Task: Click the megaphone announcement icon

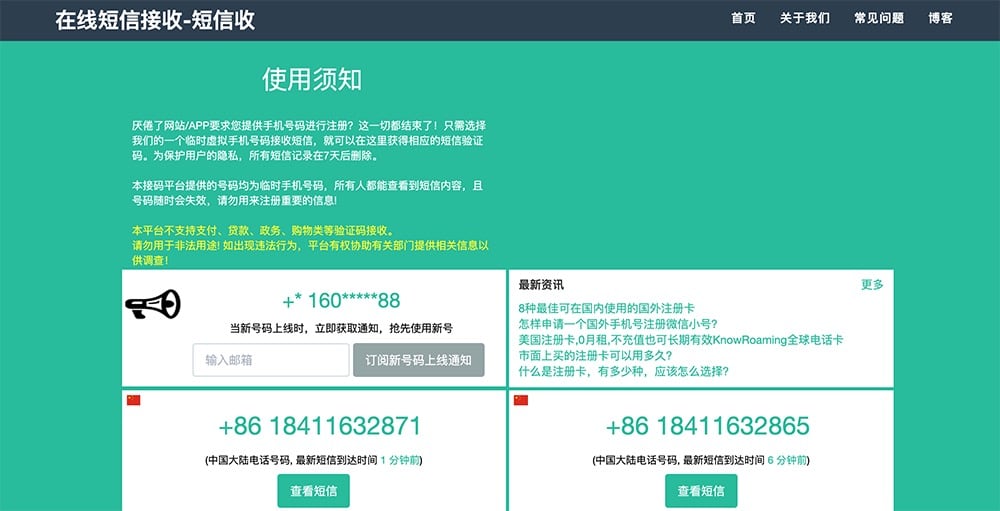Action: 152,304
